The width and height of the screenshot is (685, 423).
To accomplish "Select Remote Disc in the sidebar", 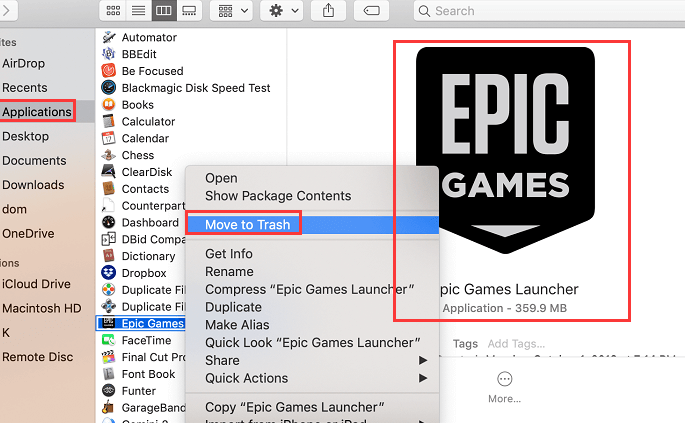I will point(38,357).
